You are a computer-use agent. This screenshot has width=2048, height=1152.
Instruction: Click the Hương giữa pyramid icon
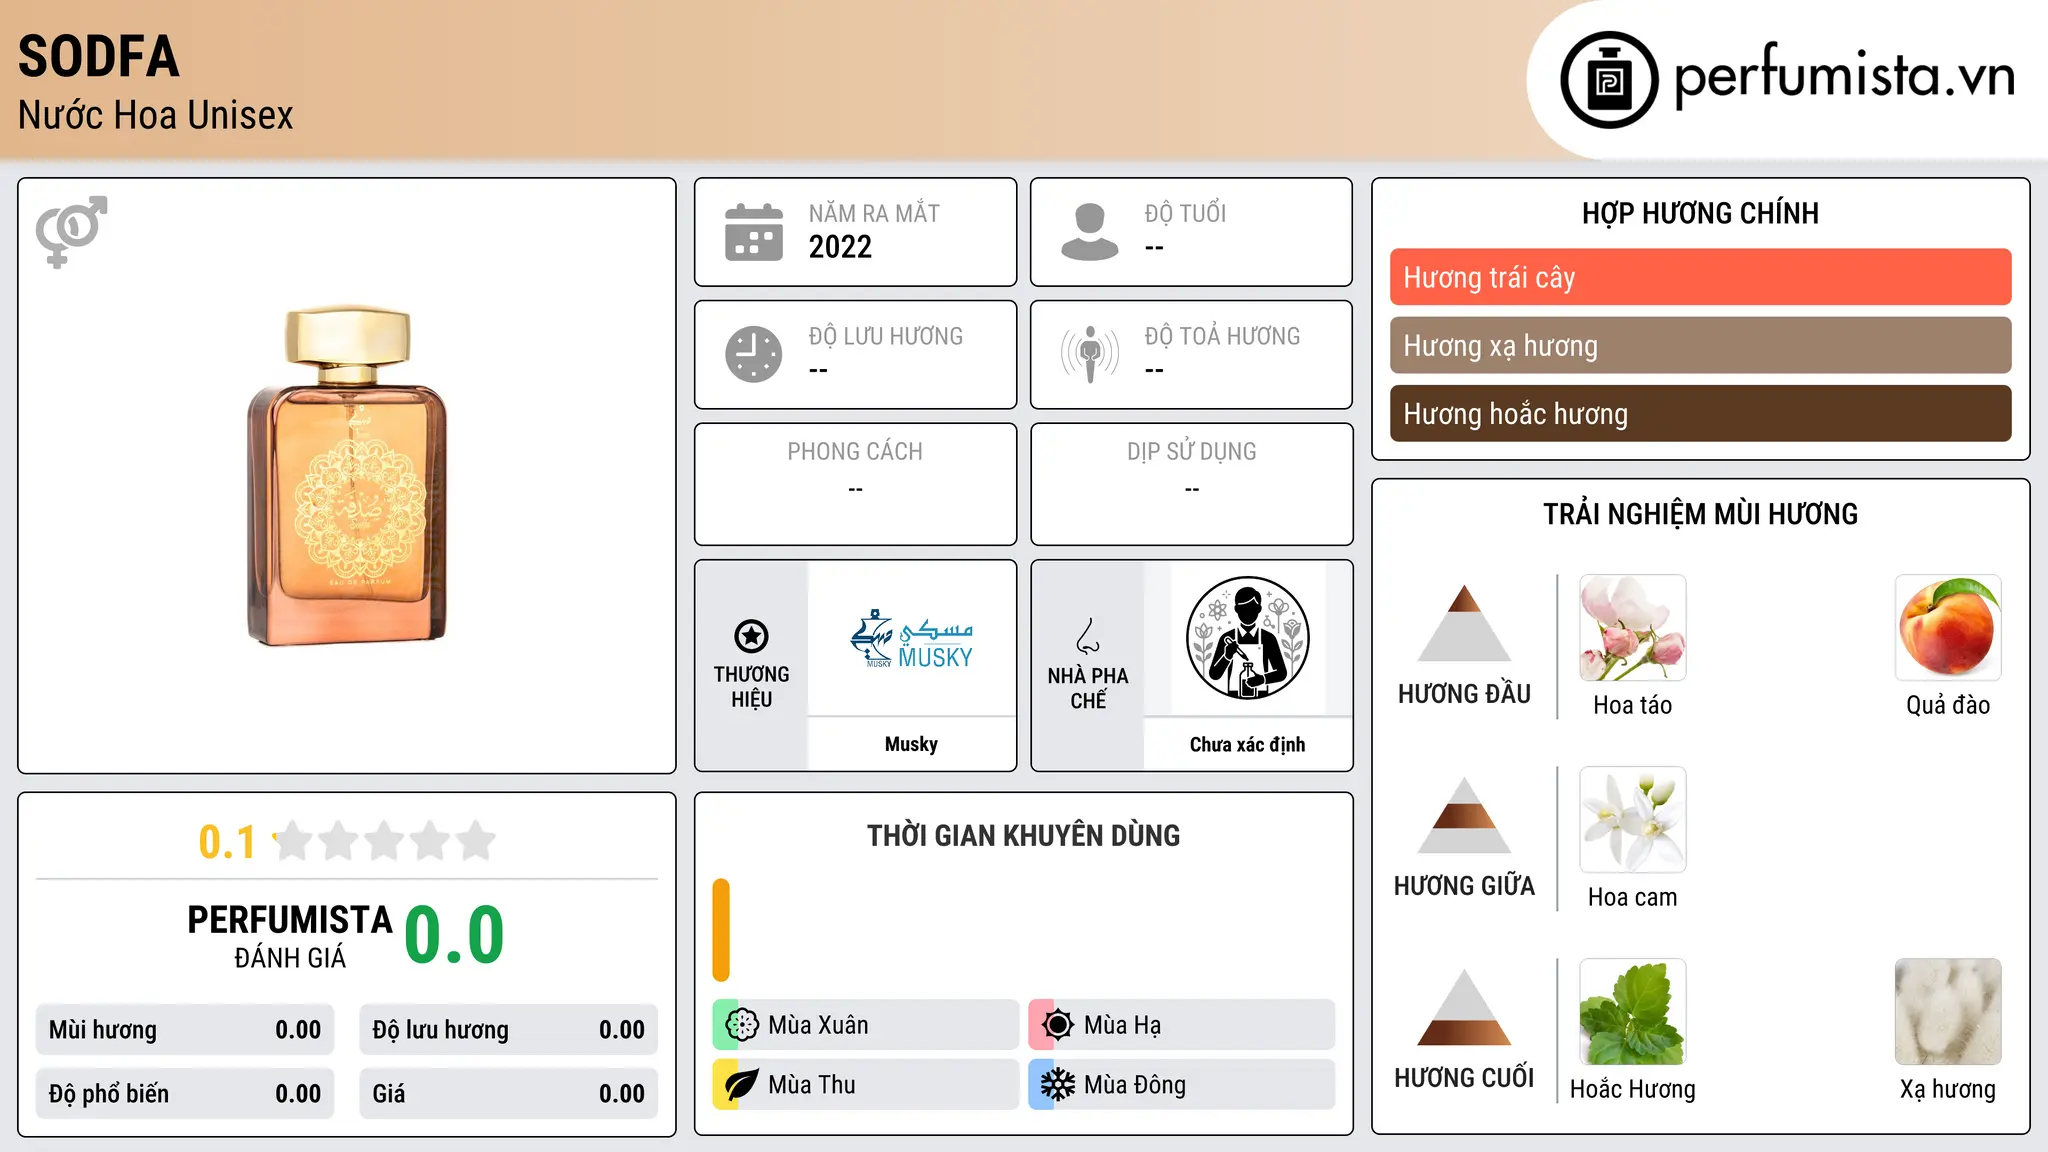[1464, 815]
